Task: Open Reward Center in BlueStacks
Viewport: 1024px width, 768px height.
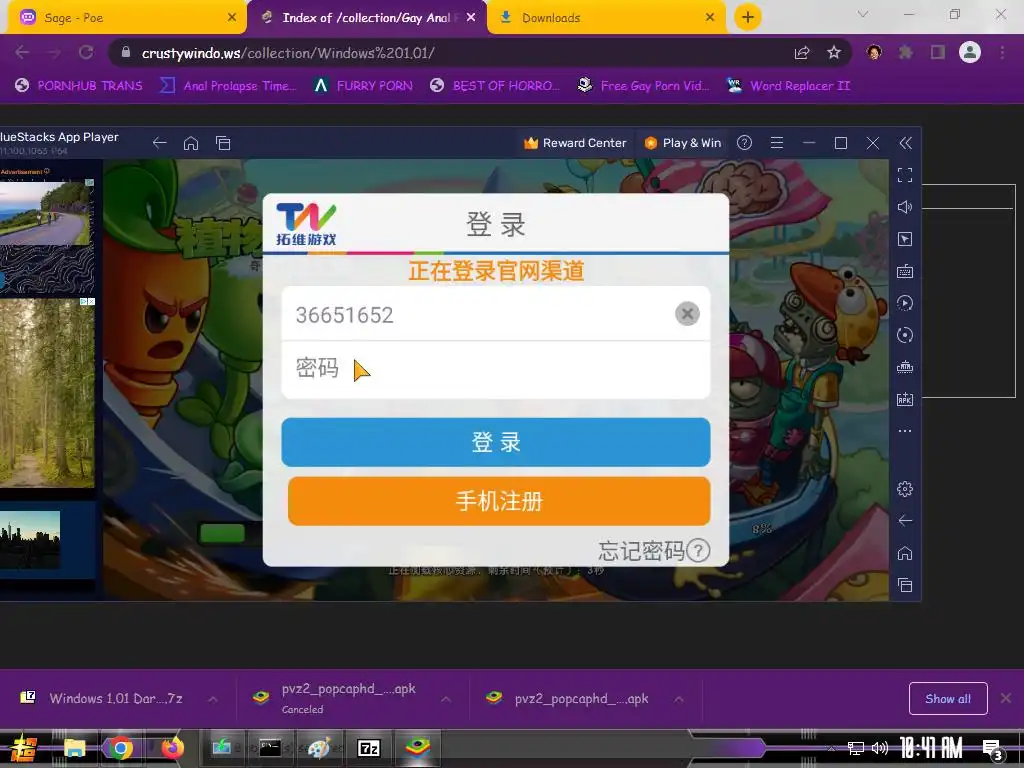Action: coord(575,142)
